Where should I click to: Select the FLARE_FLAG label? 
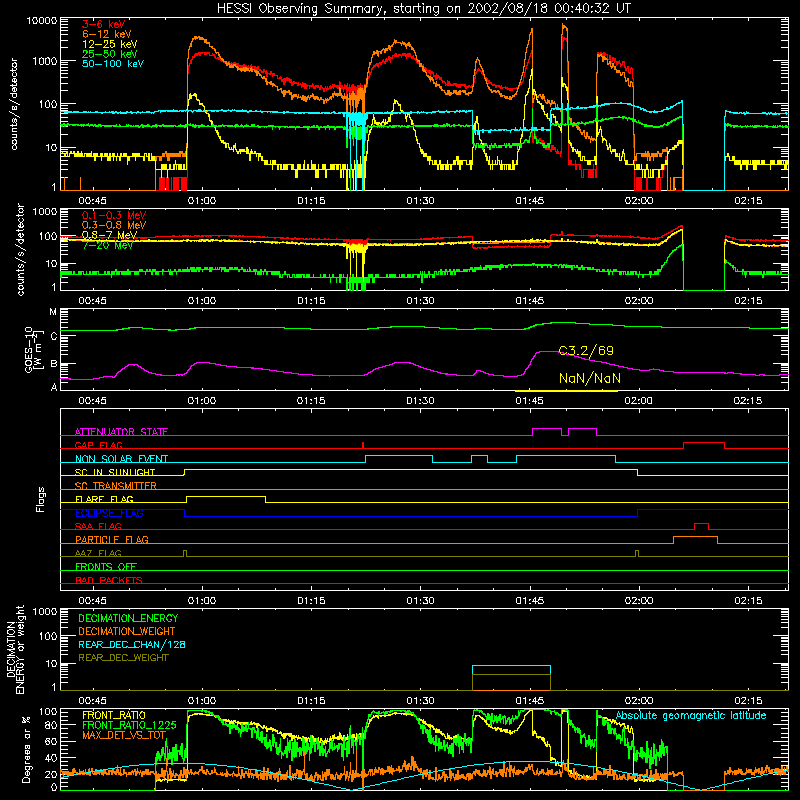(x=104, y=499)
